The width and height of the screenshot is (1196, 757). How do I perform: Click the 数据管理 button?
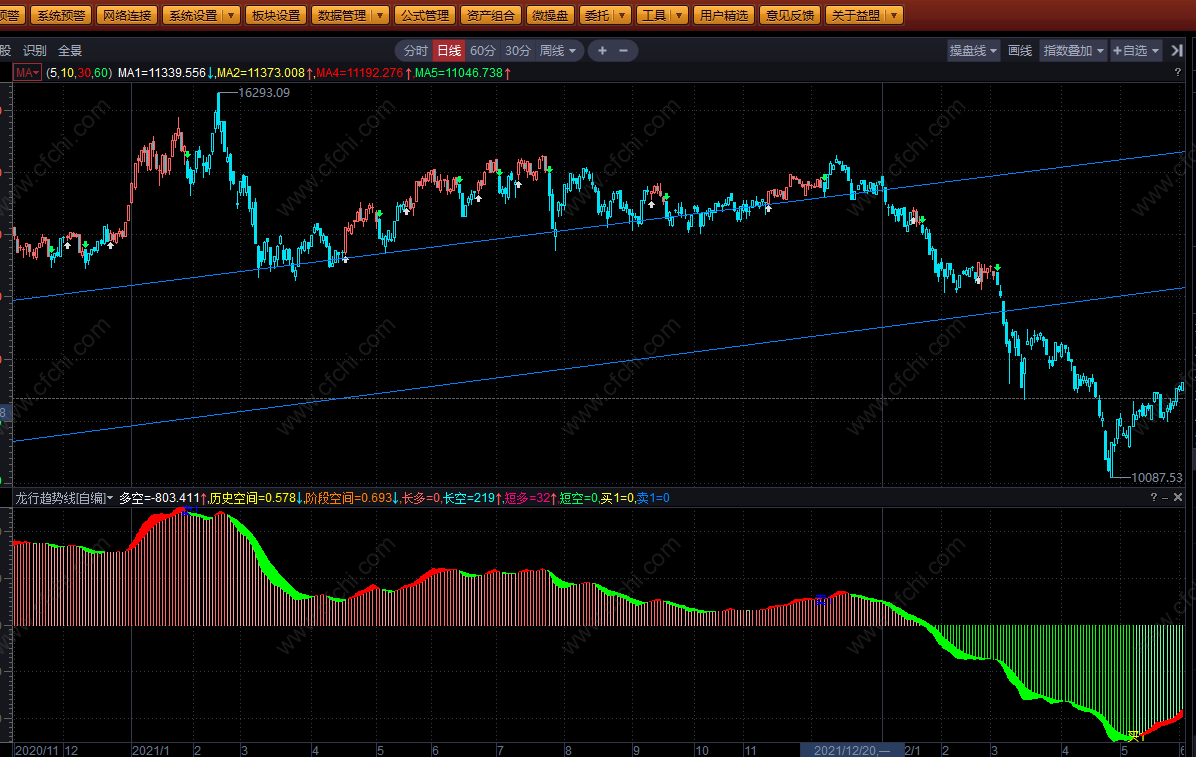coord(342,15)
